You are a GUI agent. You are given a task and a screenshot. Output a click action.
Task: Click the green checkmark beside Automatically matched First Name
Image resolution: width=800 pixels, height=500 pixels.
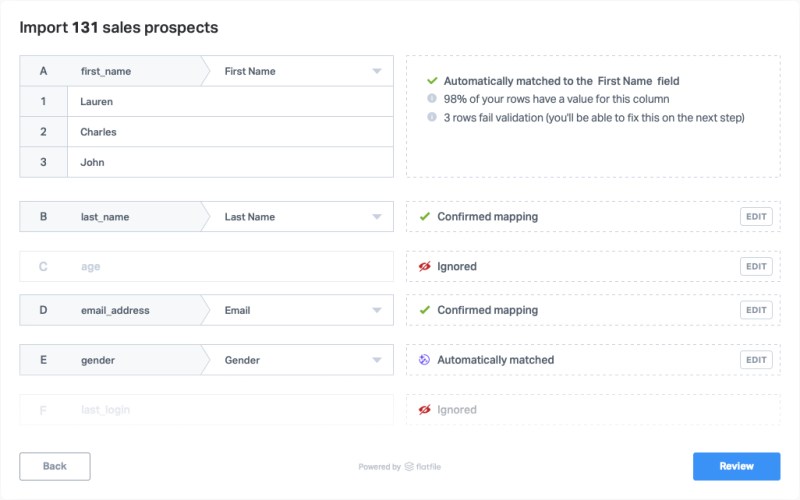[x=432, y=80]
